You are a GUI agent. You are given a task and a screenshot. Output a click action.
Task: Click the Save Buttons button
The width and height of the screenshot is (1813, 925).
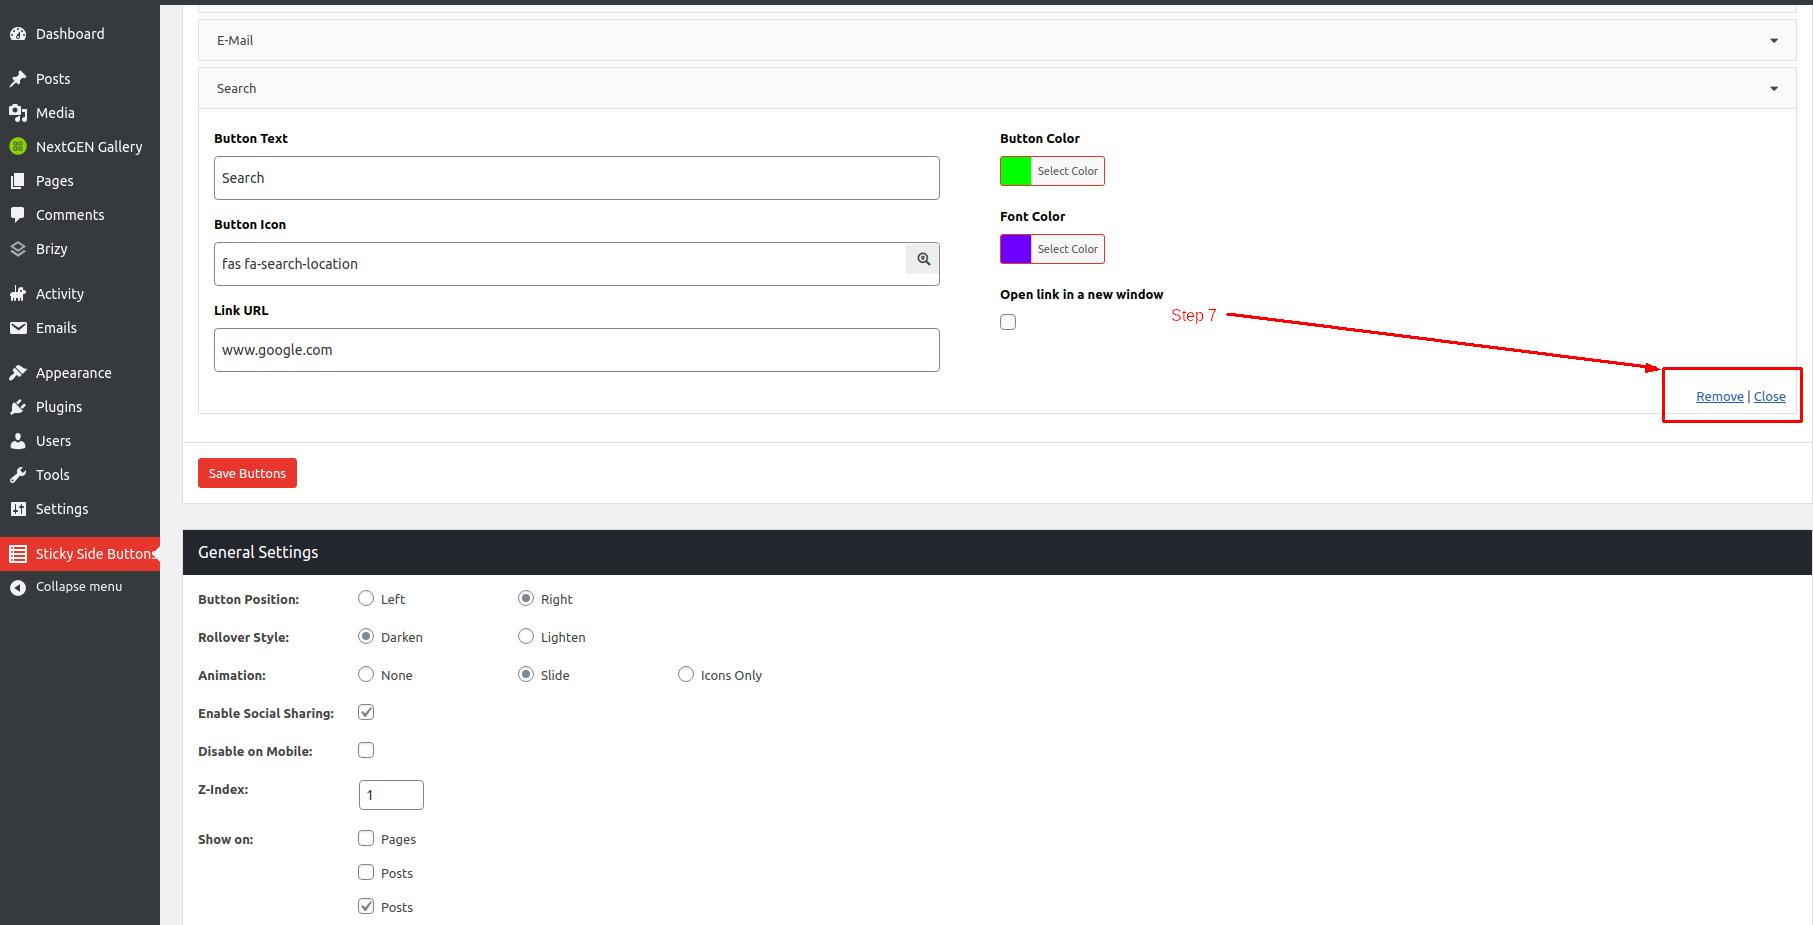pos(247,473)
